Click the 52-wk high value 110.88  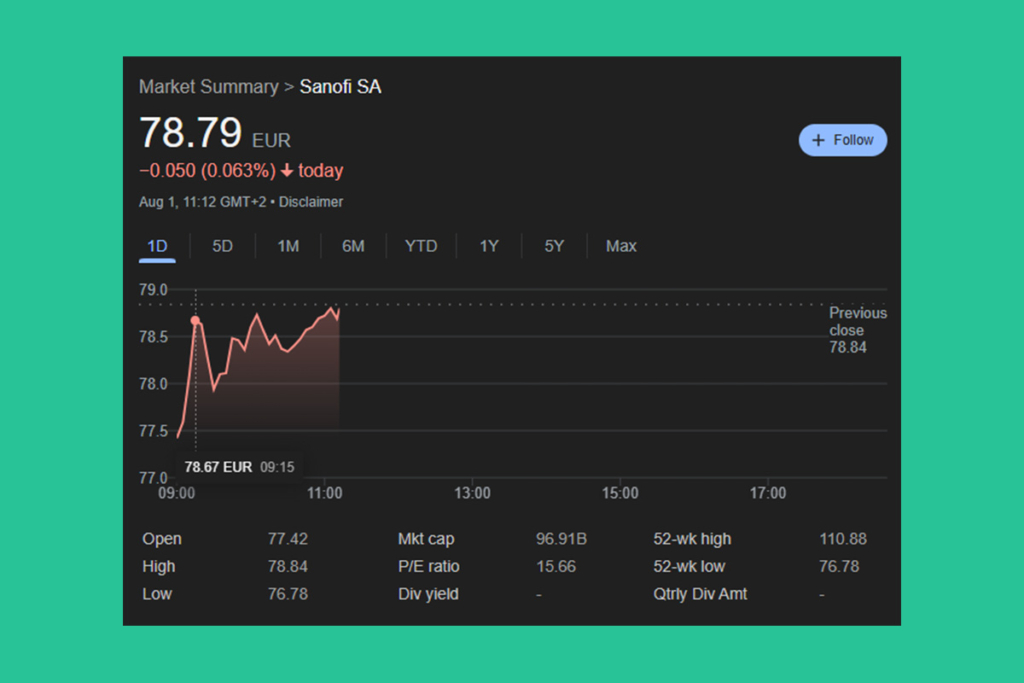(842, 539)
